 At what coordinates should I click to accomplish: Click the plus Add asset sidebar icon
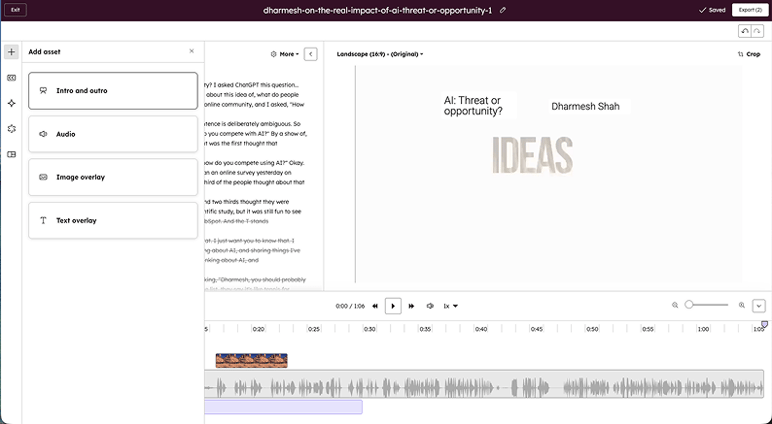coord(11,52)
